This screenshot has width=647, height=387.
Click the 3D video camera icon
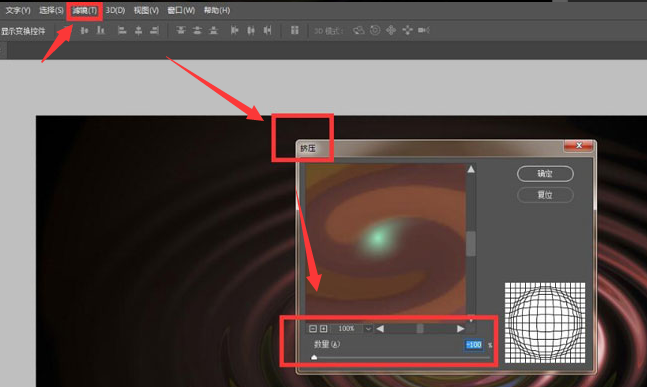click(424, 30)
